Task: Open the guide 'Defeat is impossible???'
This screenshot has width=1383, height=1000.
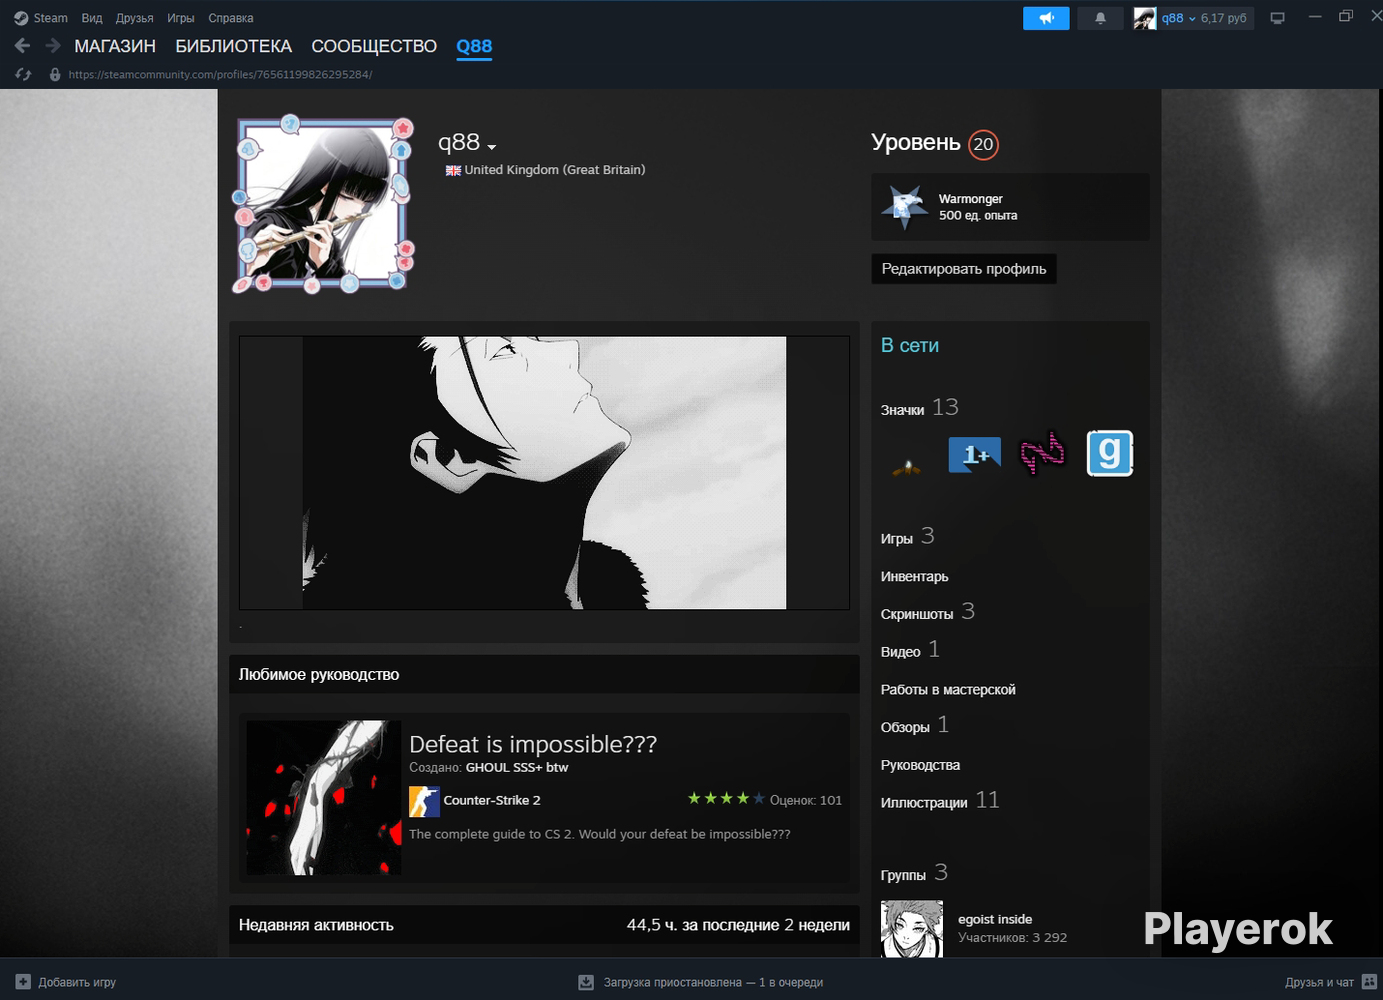Action: pos(533,744)
